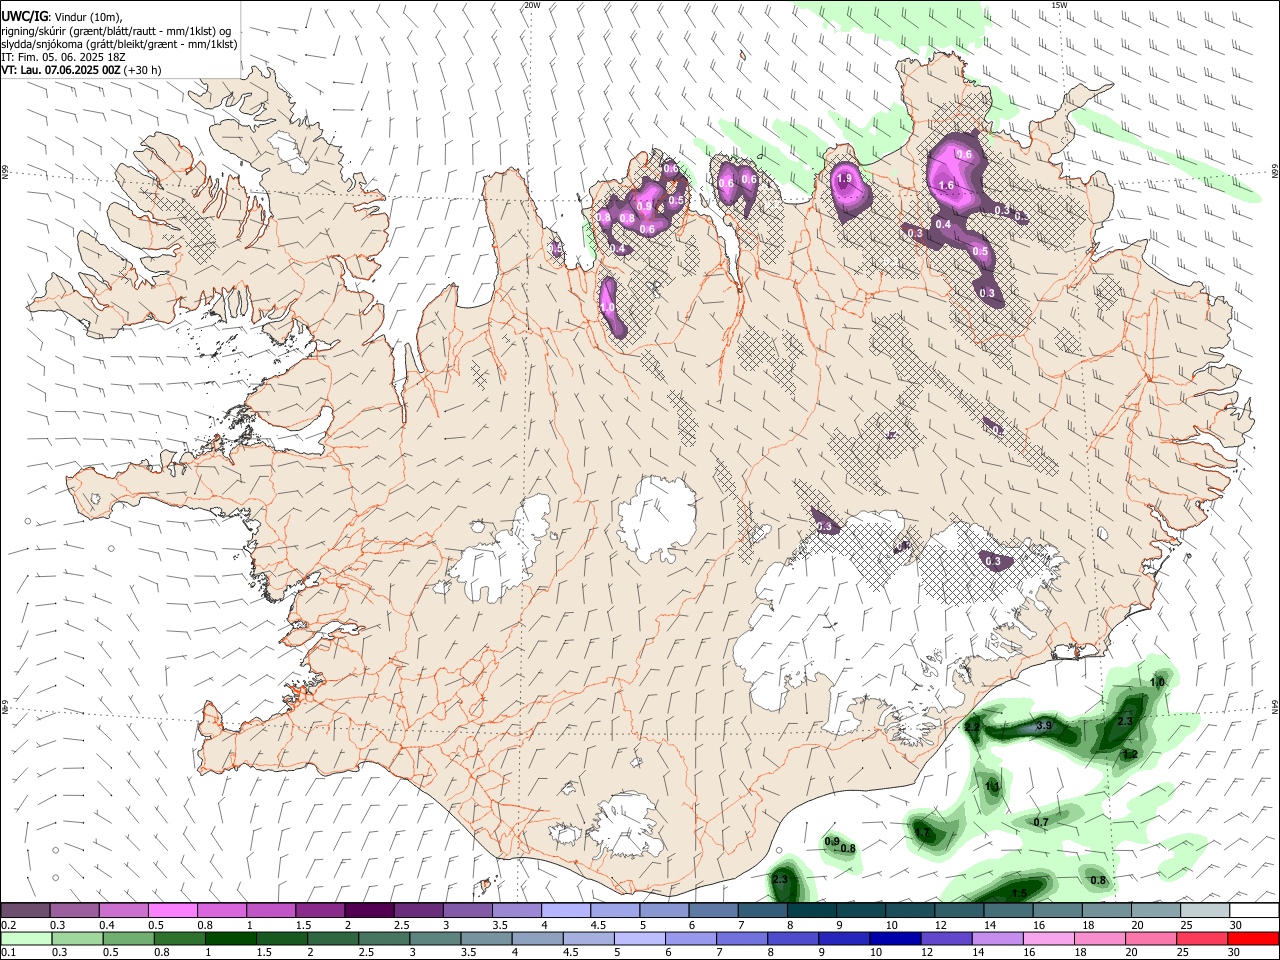Pick the white 30 swatch in upper legend
1280x960 pixels.
(1253, 910)
